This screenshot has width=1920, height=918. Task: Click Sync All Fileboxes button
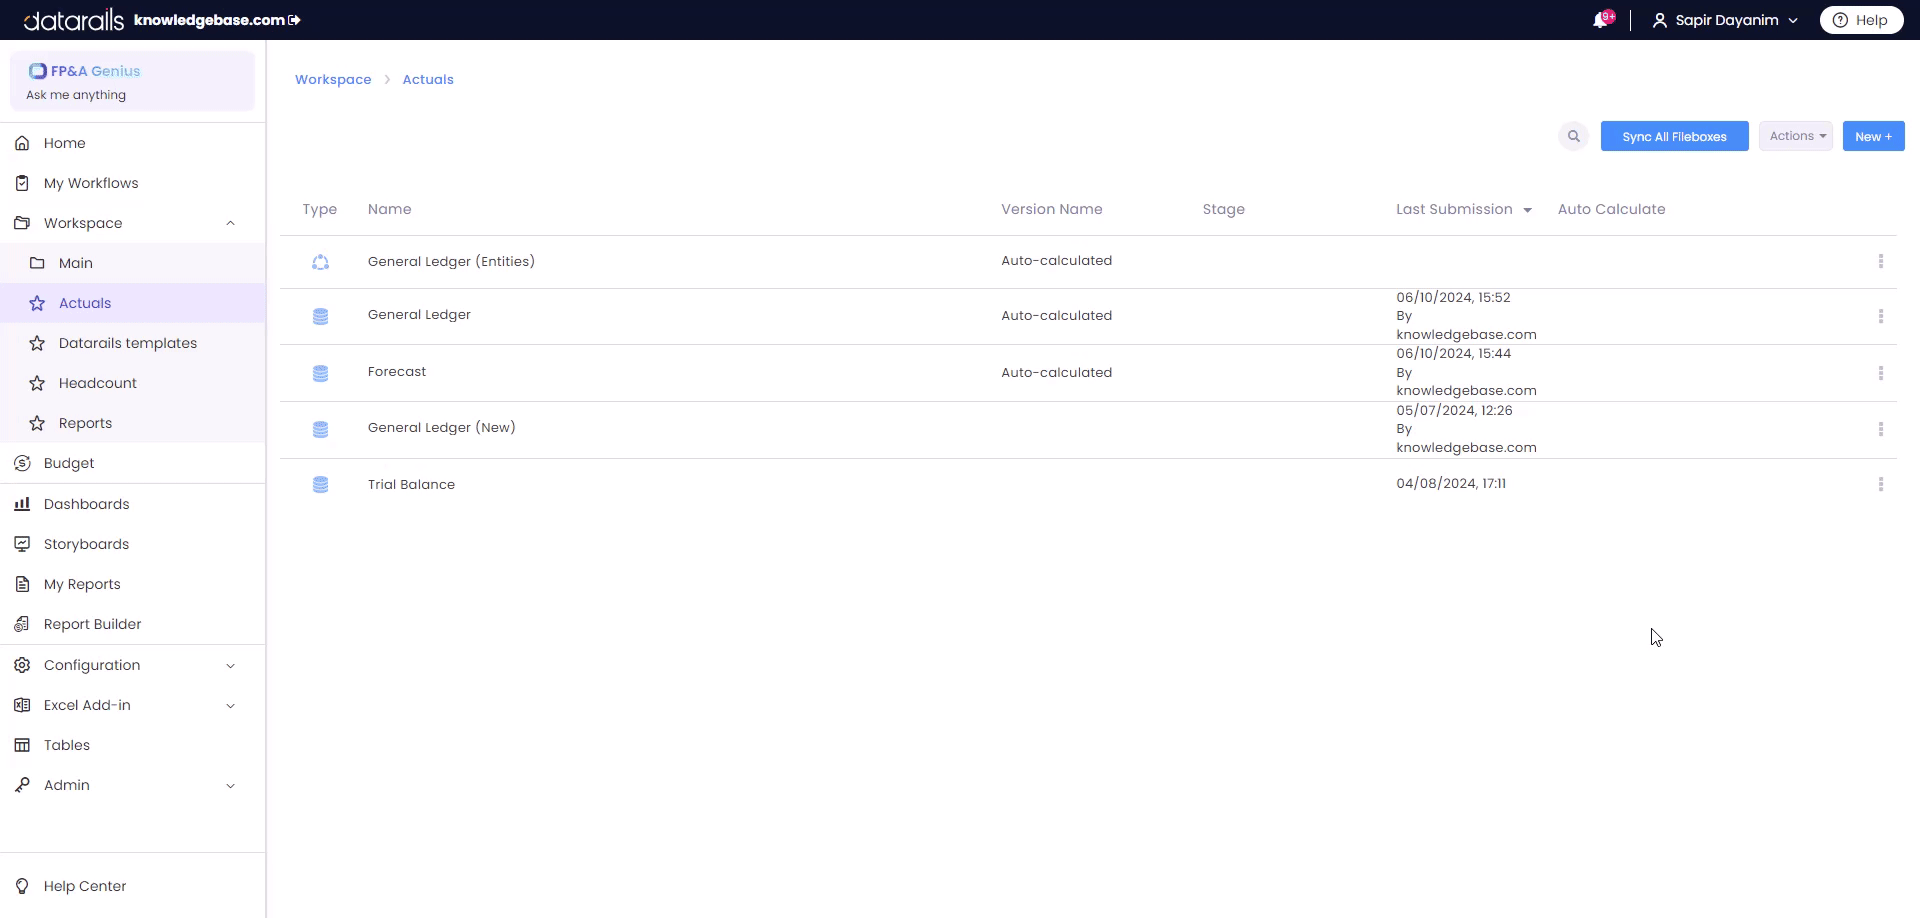pyautogui.click(x=1674, y=136)
